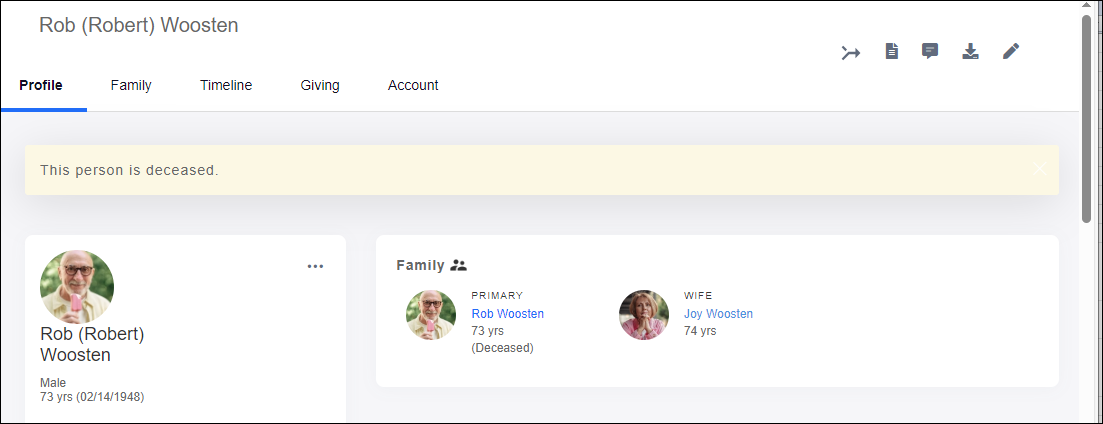Open the document notes icon
The image size is (1103, 424).
pos(892,51)
